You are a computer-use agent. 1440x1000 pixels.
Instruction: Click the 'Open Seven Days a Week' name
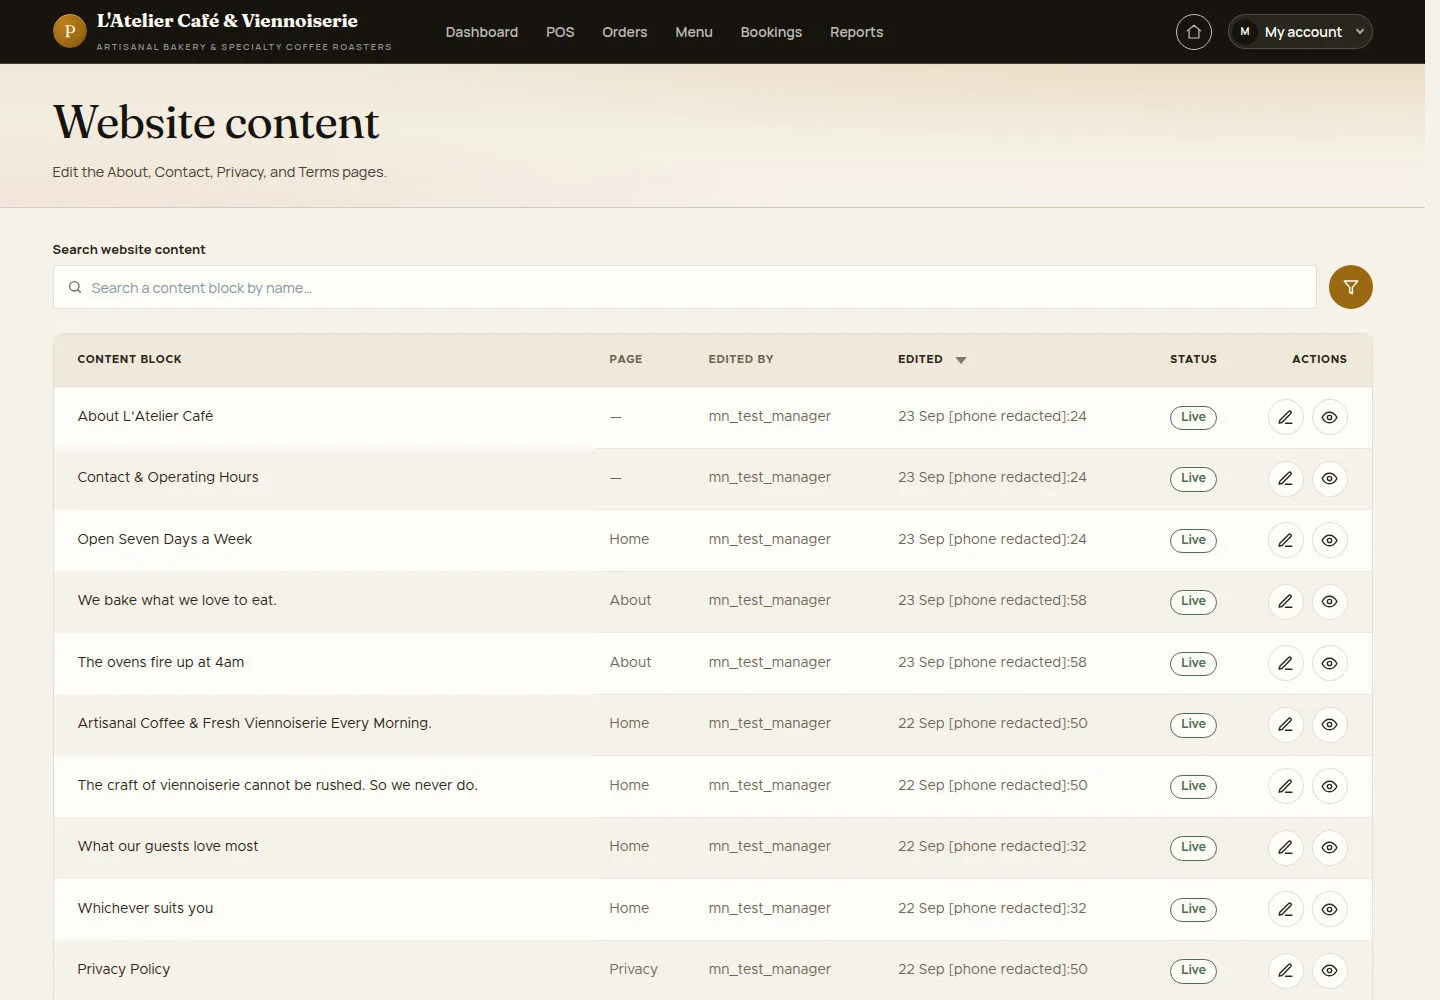[165, 539]
